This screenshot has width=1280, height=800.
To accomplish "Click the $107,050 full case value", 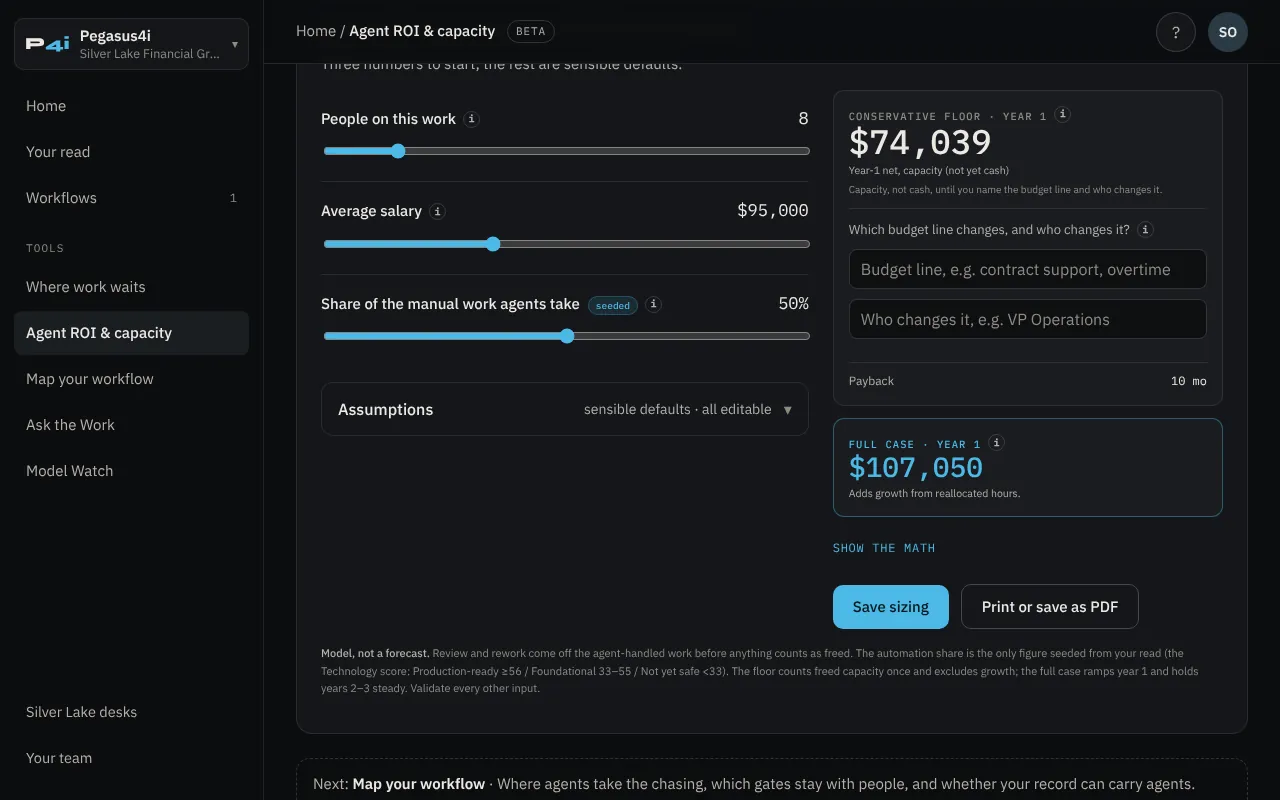I will 916,467.
